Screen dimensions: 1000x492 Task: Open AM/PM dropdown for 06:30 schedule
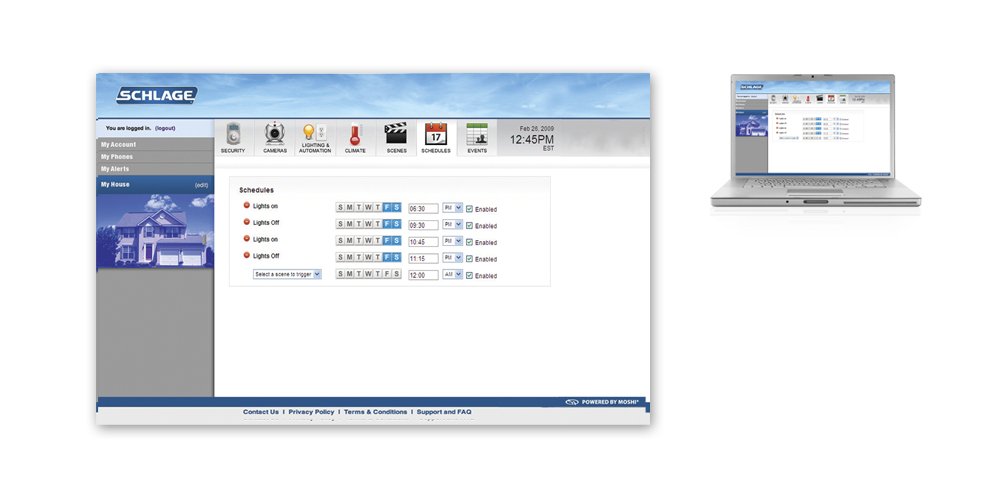452,208
